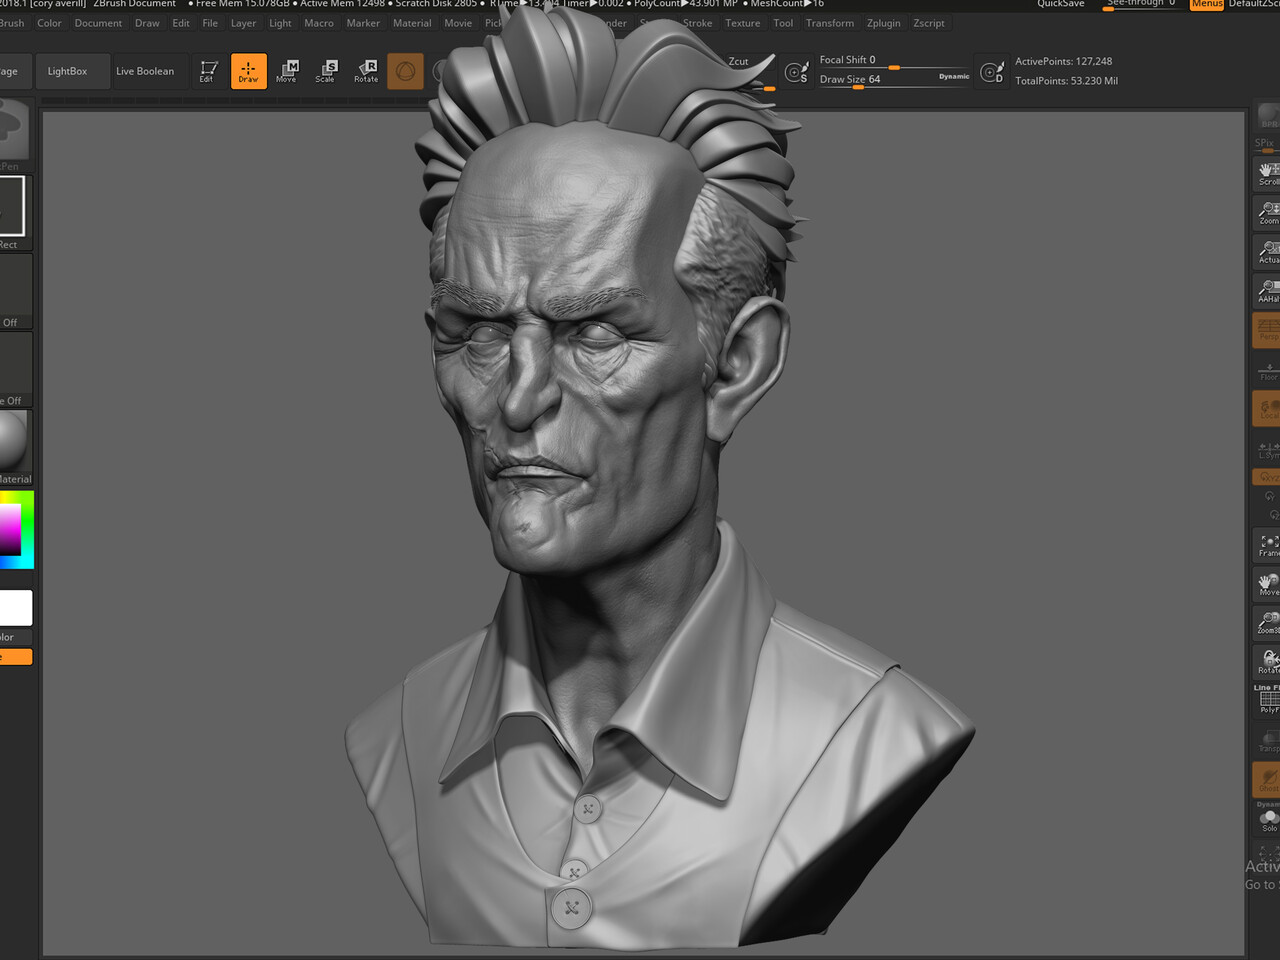Select the Draw mode button
Image resolution: width=1280 pixels, height=960 pixels.
pos(249,71)
